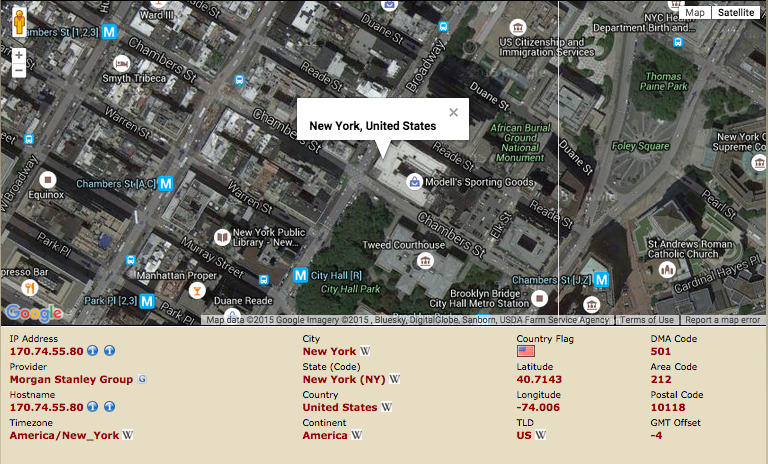Open the New York Public Library marker
Image resolution: width=768 pixels, height=464 pixels.
click(222, 238)
